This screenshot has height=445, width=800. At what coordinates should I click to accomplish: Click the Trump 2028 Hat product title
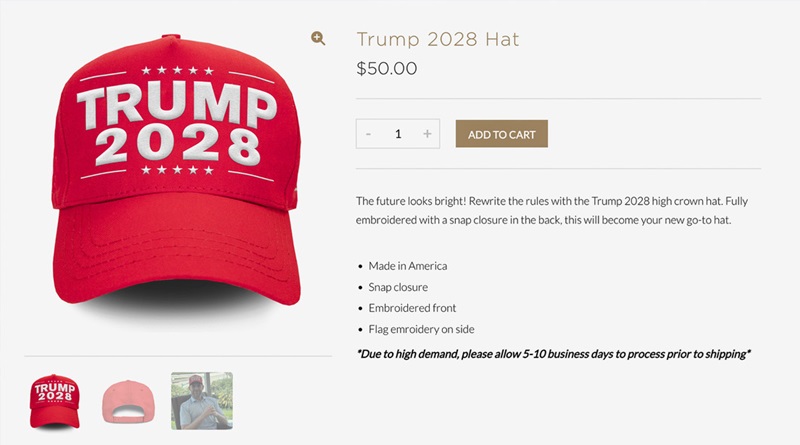coord(438,39)
